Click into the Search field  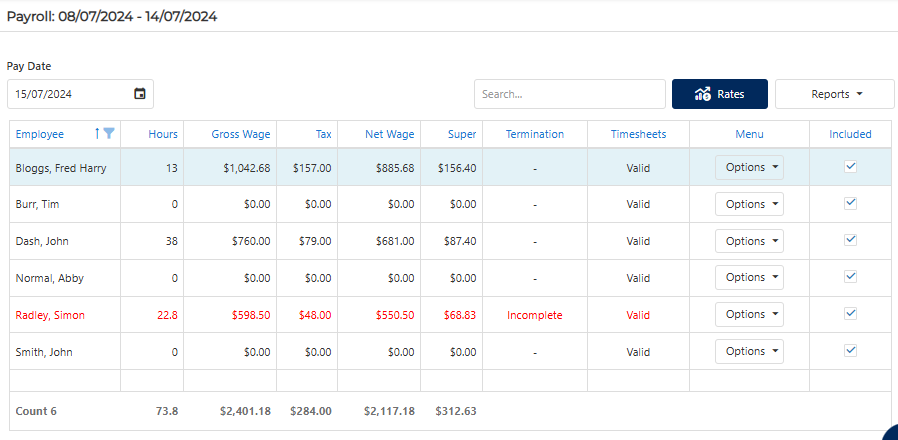pos(569,94)
